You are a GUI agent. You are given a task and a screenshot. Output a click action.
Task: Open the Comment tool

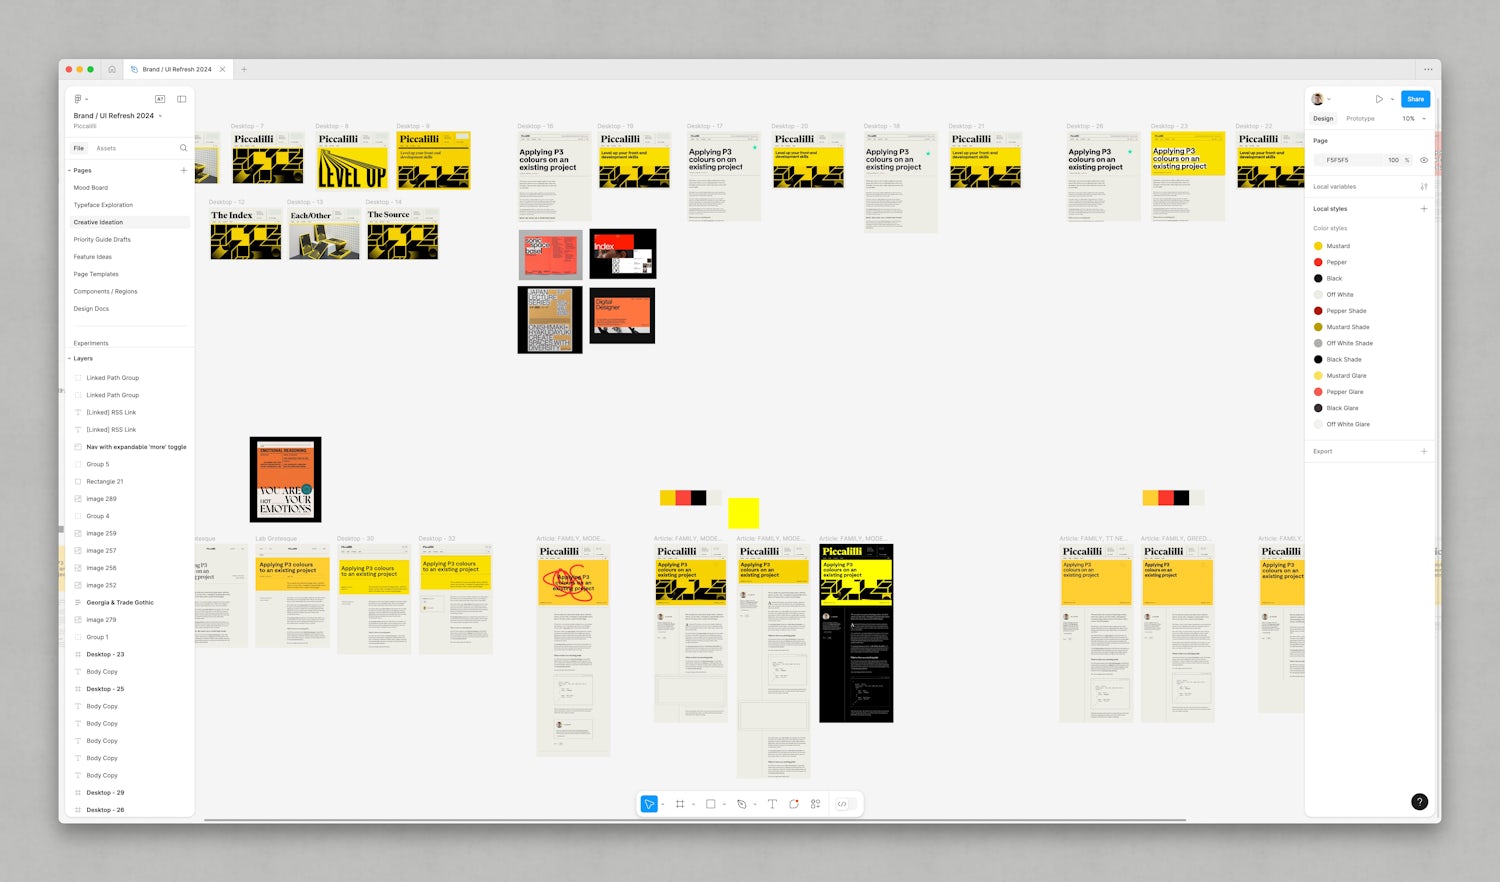pos(794,804)
